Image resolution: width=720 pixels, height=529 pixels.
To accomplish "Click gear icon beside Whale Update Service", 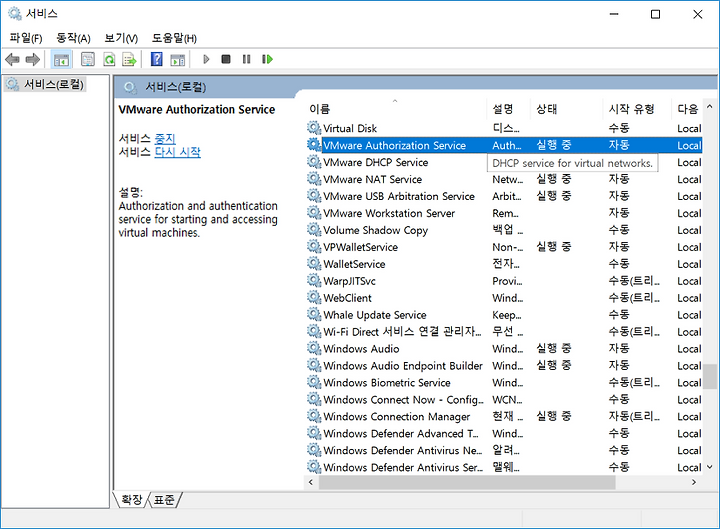I will pyautogui.click(x=314, y=315).
